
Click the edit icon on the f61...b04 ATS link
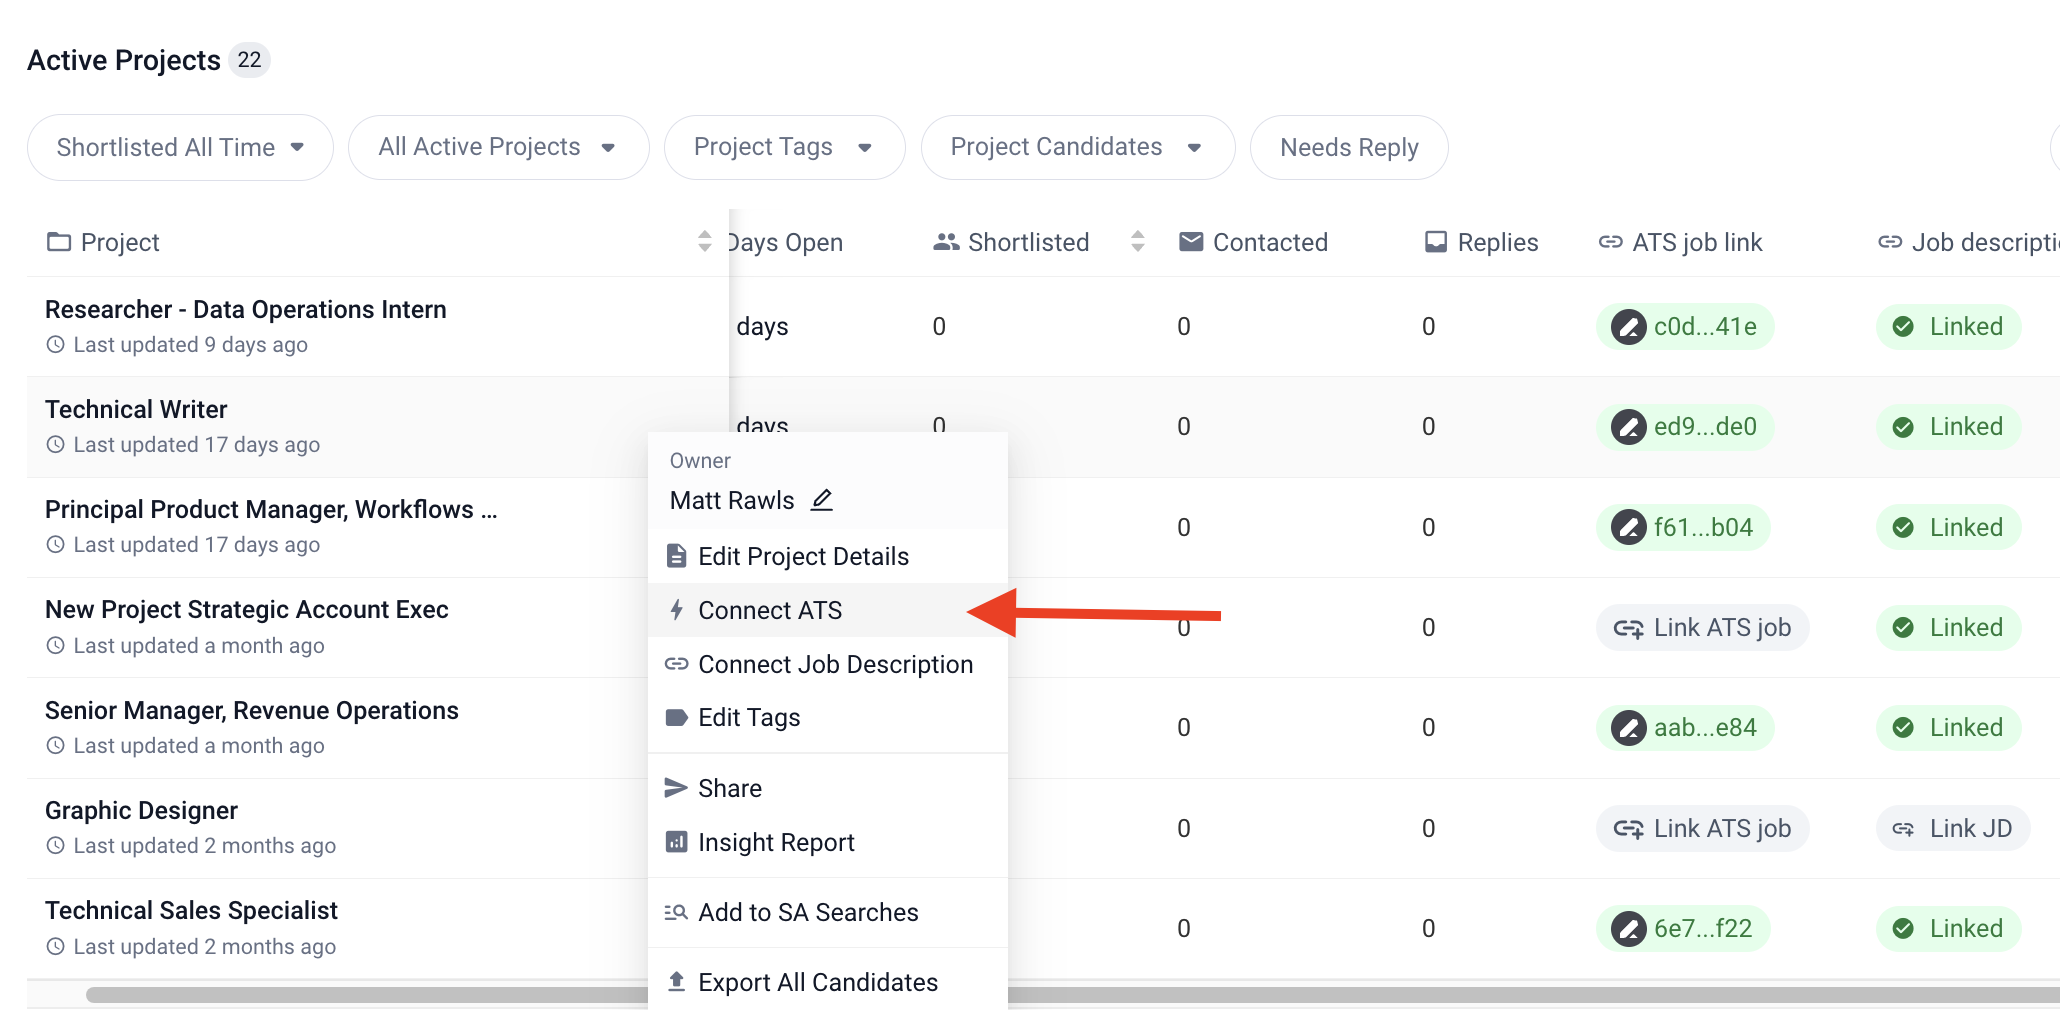[1628, 528]
